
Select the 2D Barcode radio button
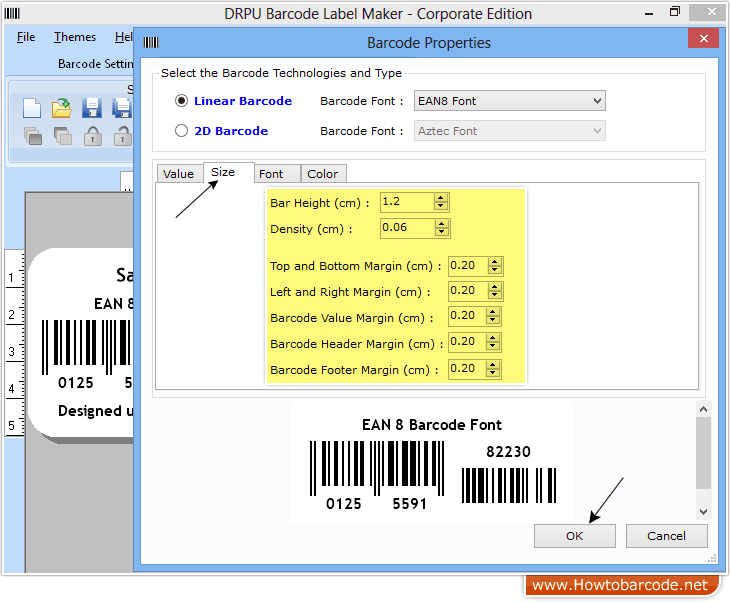[x=182, y=130]
